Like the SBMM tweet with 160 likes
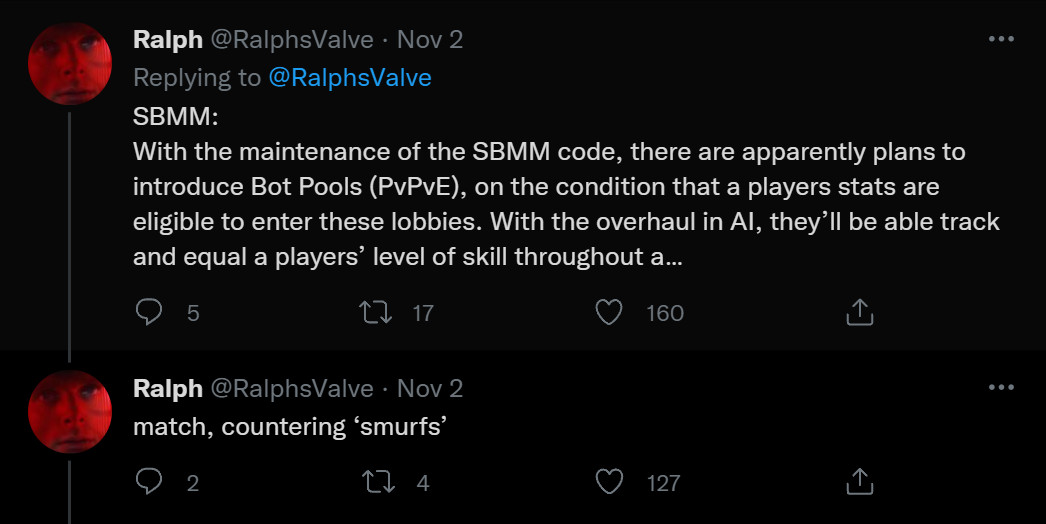 (609, 313)
